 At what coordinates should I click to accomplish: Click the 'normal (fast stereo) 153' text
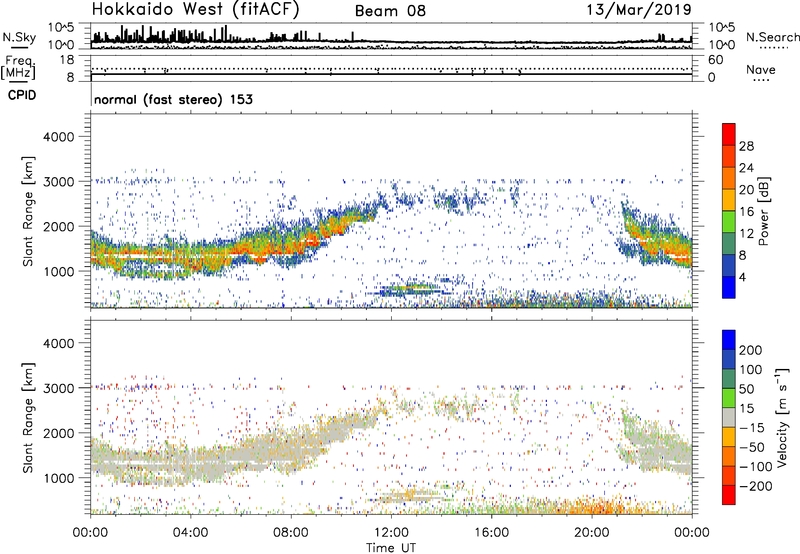[x=173, y=99]
